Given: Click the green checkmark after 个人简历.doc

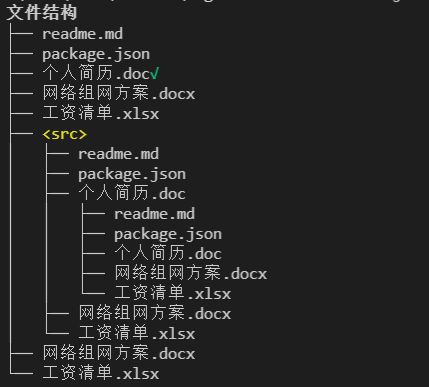Looking at the screenshot, I should pos(155,73).
